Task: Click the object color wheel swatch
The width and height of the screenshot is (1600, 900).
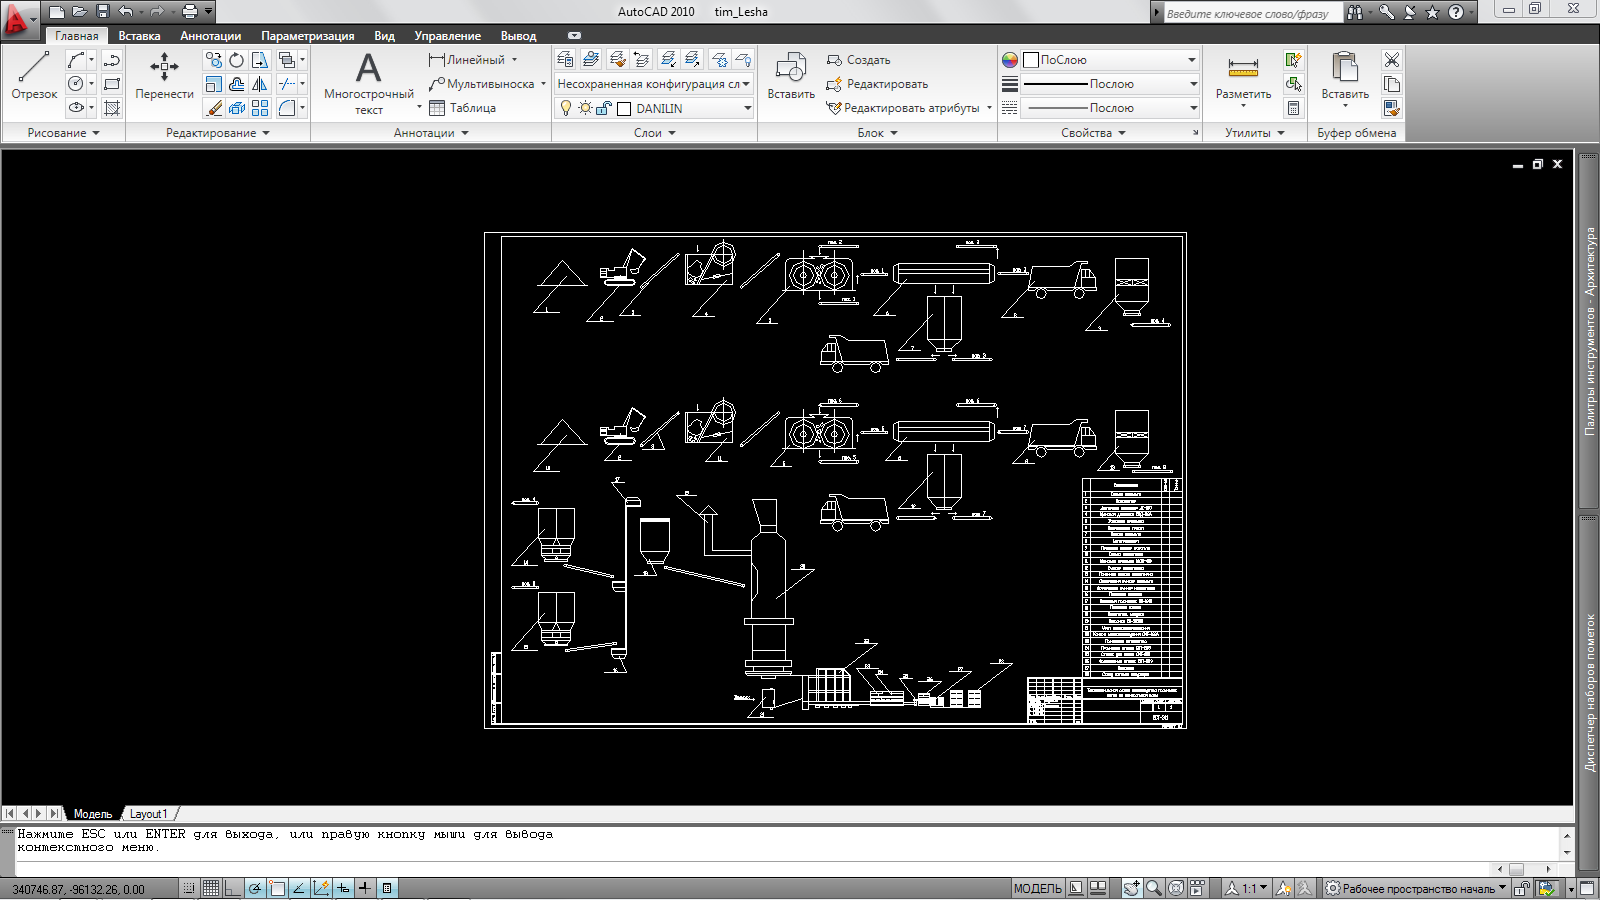Action: [x=1010, y=60]
